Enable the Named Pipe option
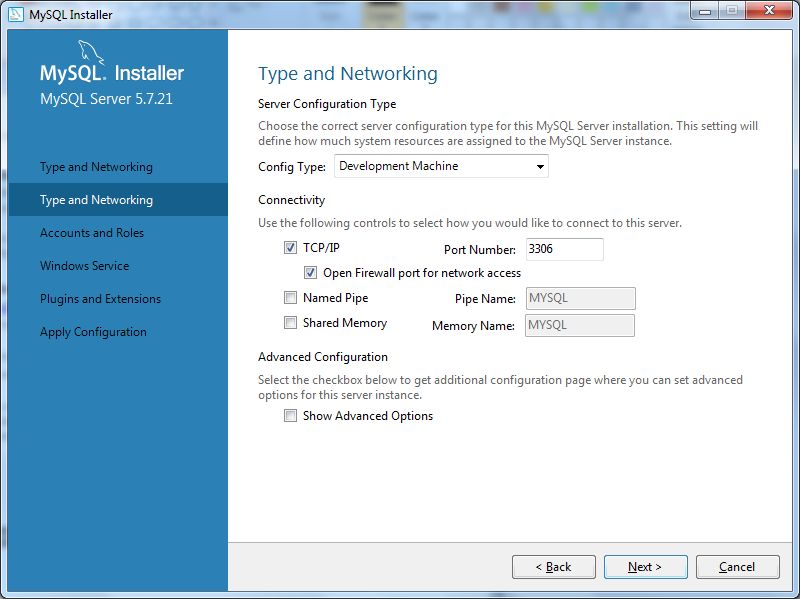 click(291, 298)
